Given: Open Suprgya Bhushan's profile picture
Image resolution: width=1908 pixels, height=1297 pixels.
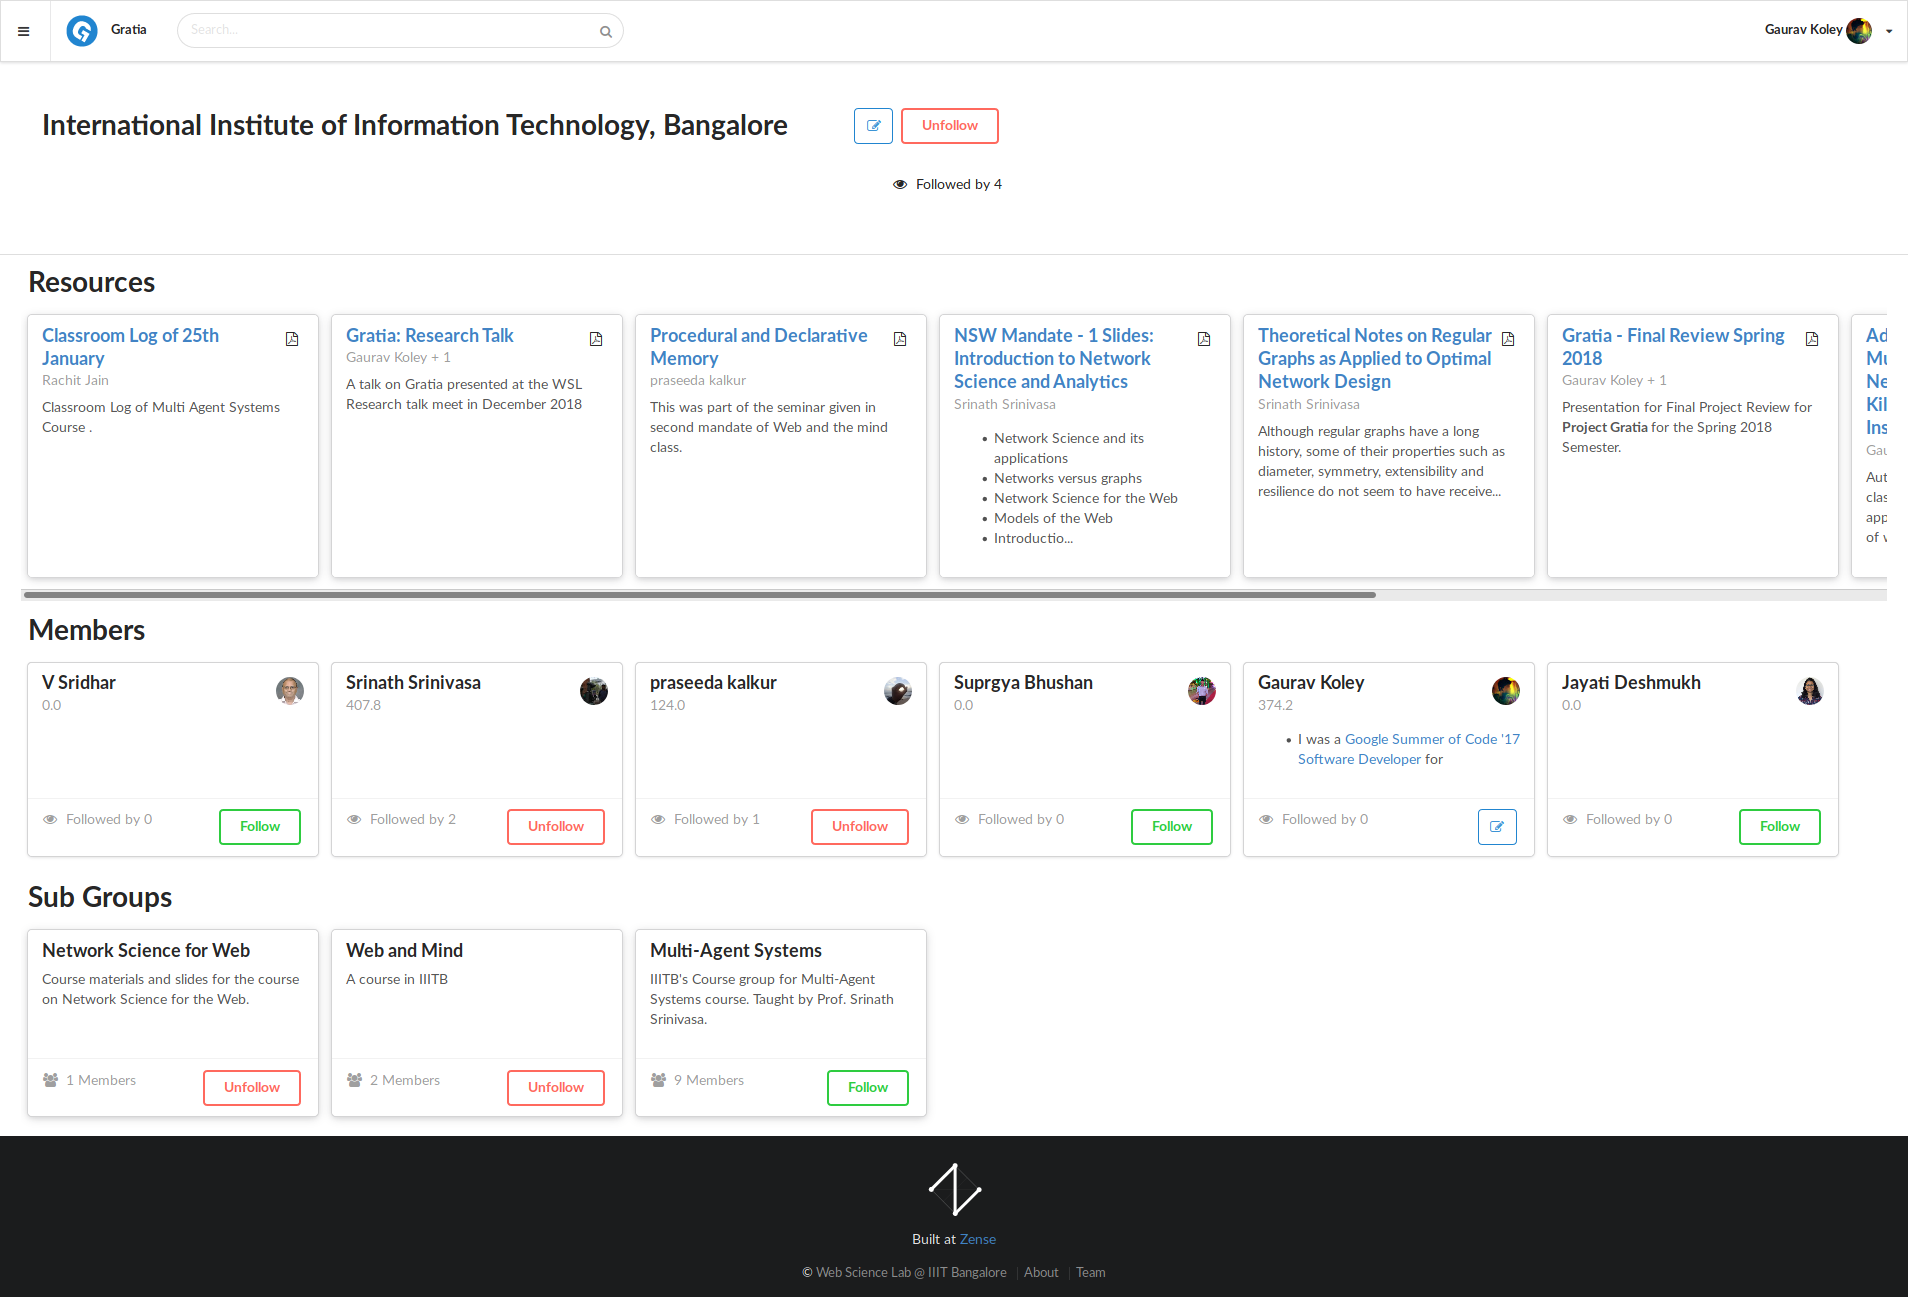Looking at the screenshot, I should tap(1202, 691).
